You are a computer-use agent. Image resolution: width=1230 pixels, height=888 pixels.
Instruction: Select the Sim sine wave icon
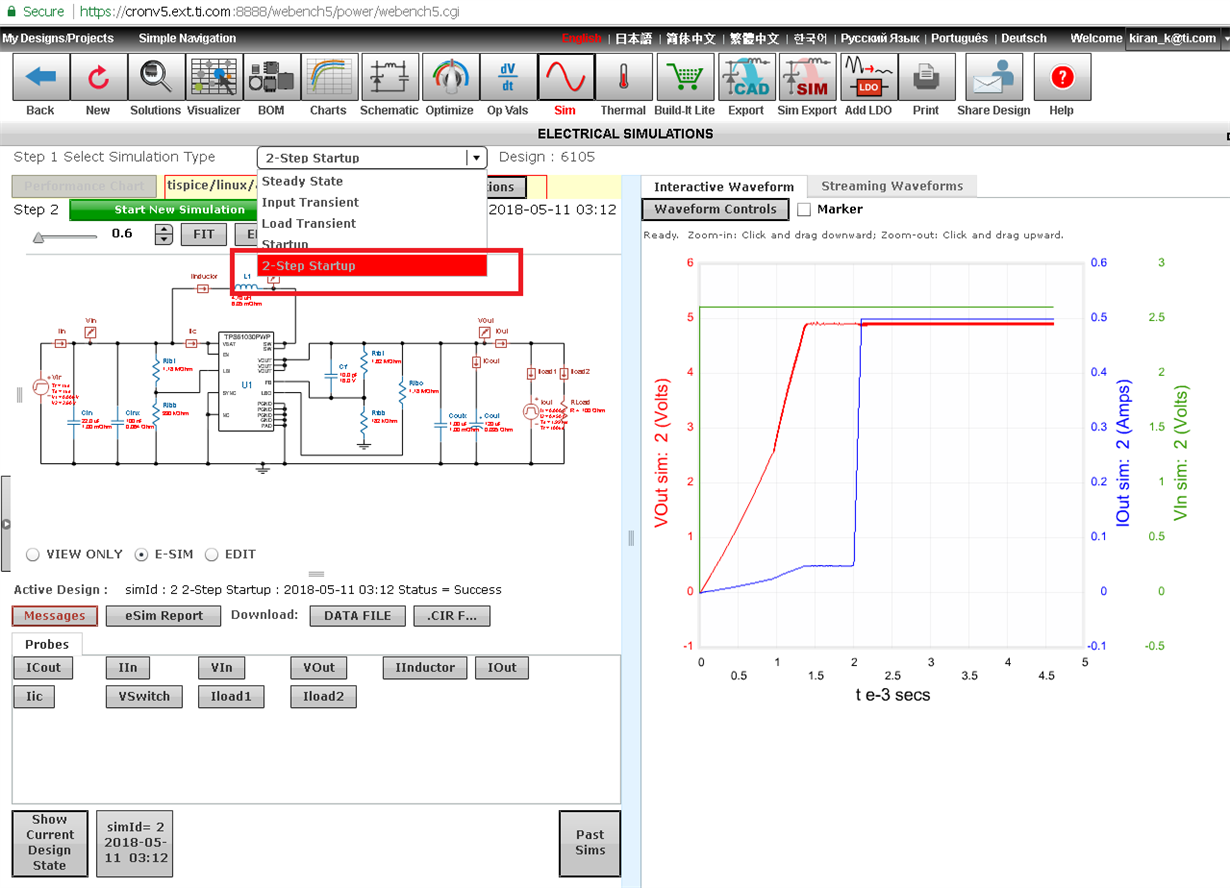[566, 78]
